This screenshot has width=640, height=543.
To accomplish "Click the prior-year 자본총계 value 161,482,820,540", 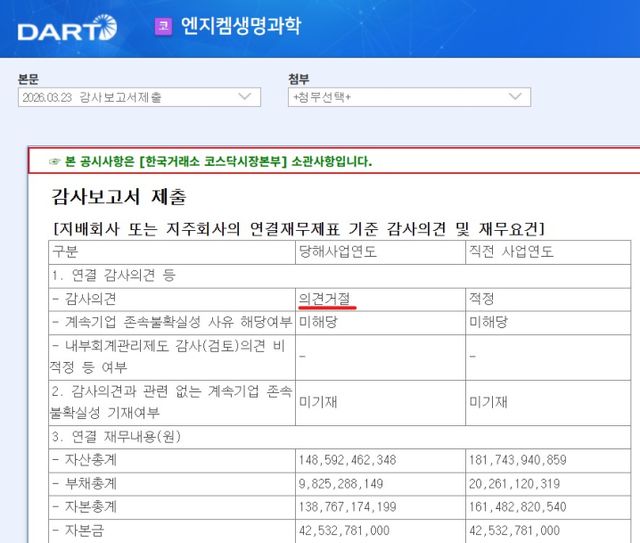I will [x=517, y=507].
